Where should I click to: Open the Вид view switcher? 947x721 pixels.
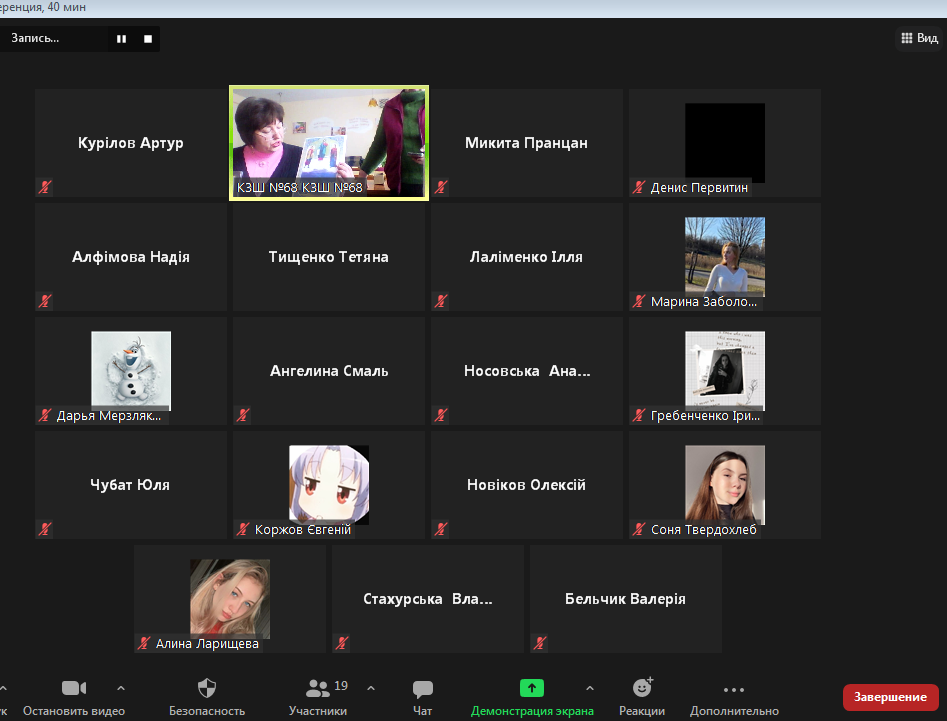[919, 38]
